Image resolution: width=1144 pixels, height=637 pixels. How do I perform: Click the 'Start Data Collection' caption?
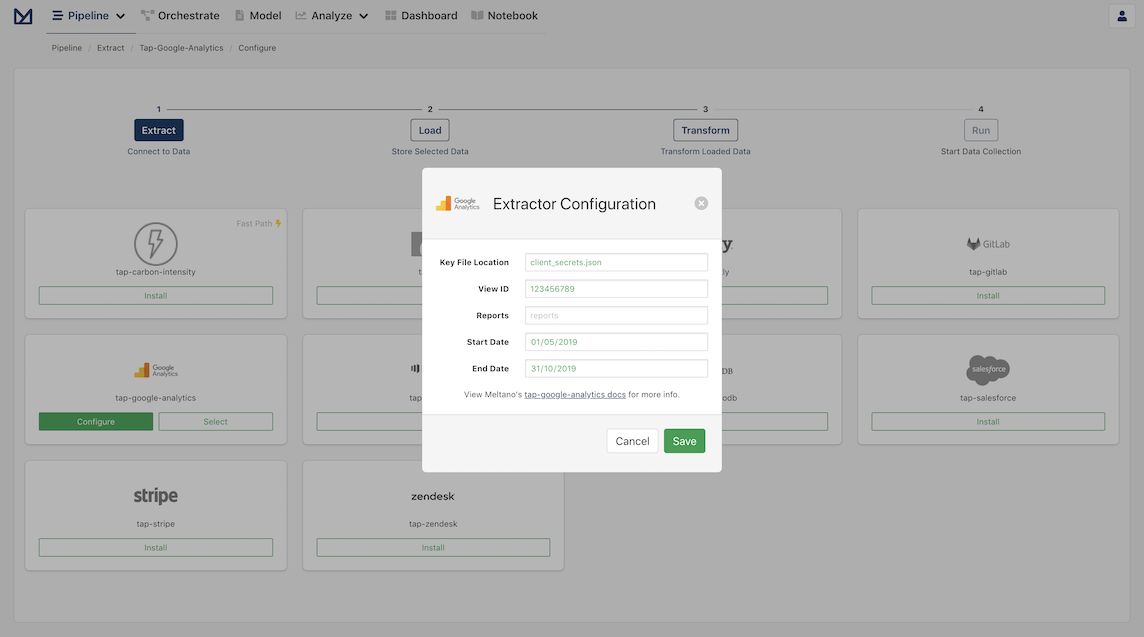(981, 152)
